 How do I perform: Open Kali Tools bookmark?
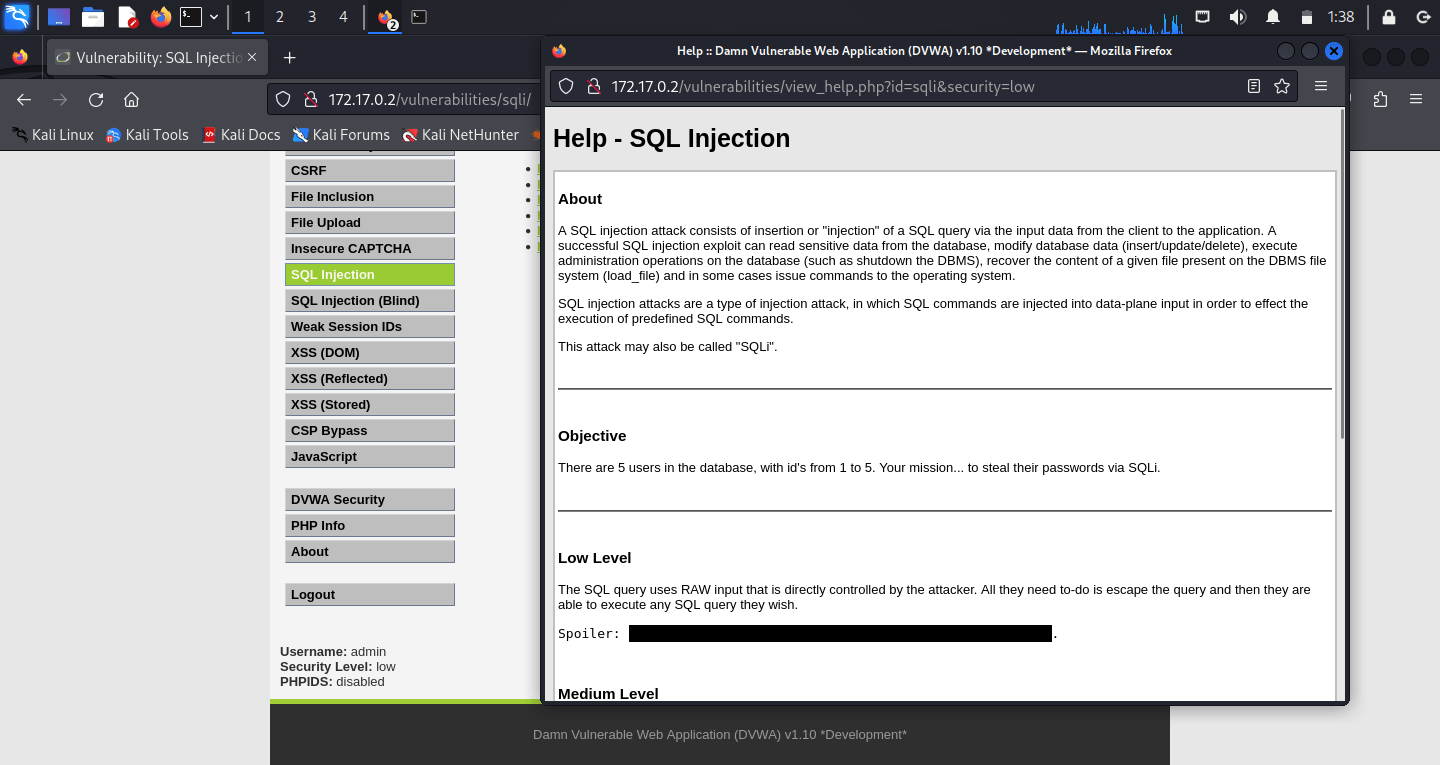point(147,134)
